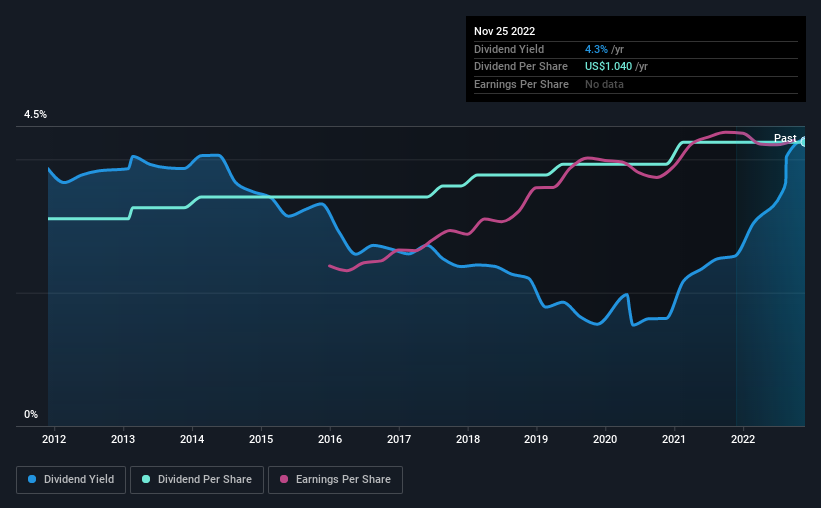
Task: Select the 2013 x-axis label
Action: tap(123, 439)
